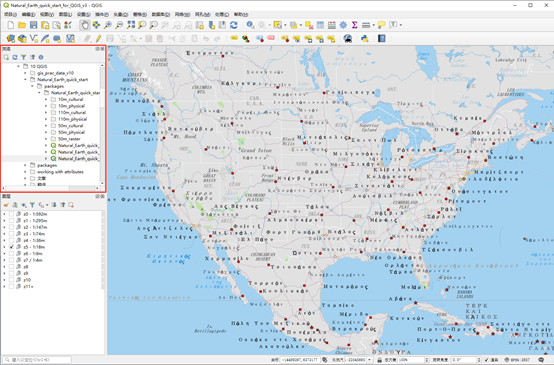The image size is (554, 365).
Task: Open the Plugins menu
Action: [102, 14]
